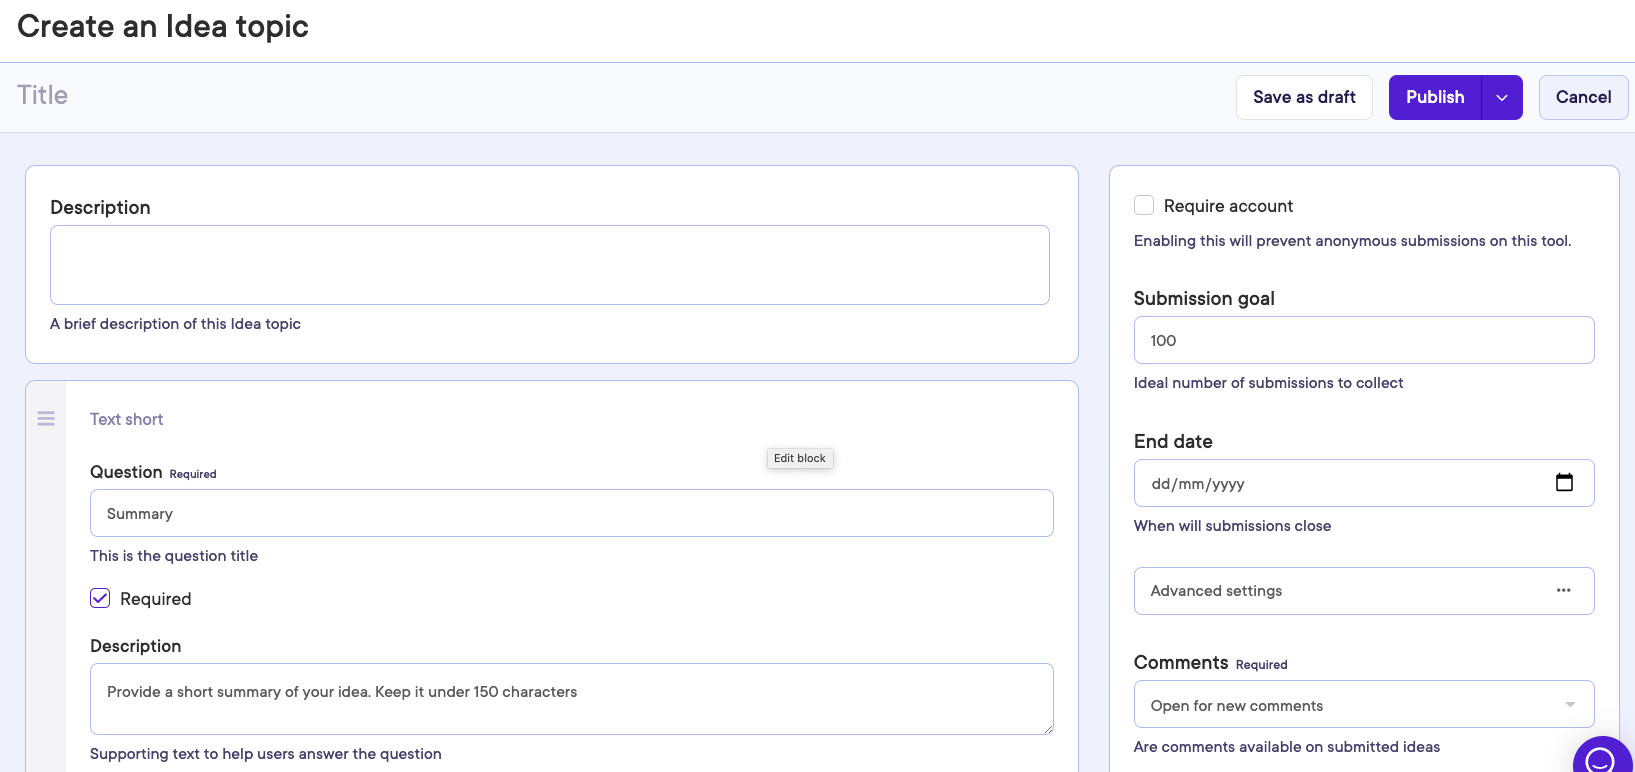The width and height of the screenshot is (1635, 772).
Task: Open the chat support bubble icon
Action: click(1601, 759)
